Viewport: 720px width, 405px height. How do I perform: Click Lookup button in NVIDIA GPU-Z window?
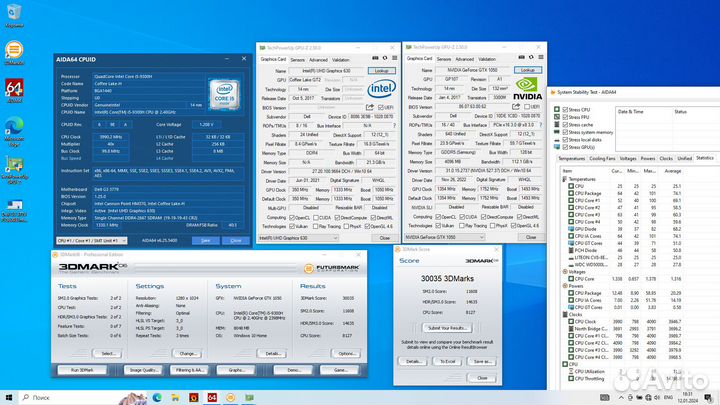(528, 70)
